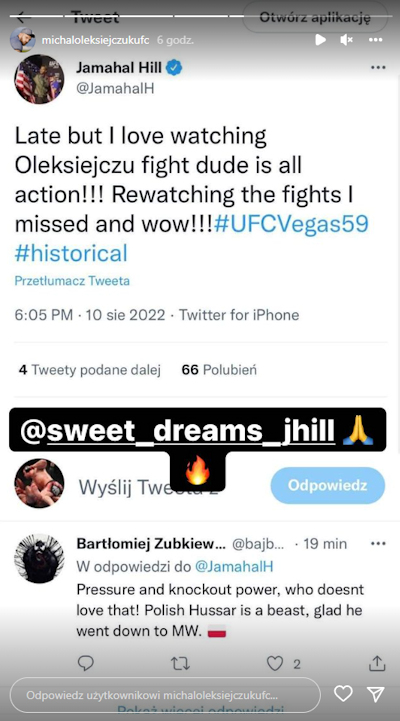Retweet Bartłomiej Zubkiewicz's reply
This screenshot has width=400, height=721.
180,664
